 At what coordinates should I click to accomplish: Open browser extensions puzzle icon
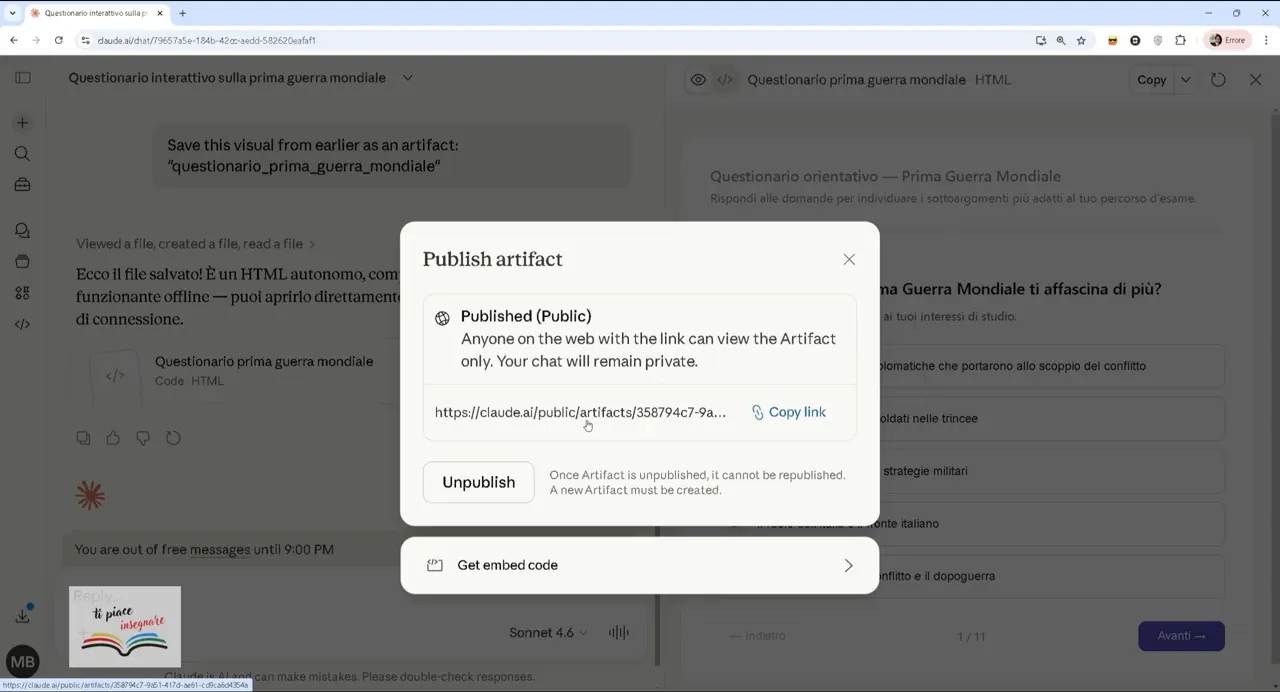[x=1180, y=40]
